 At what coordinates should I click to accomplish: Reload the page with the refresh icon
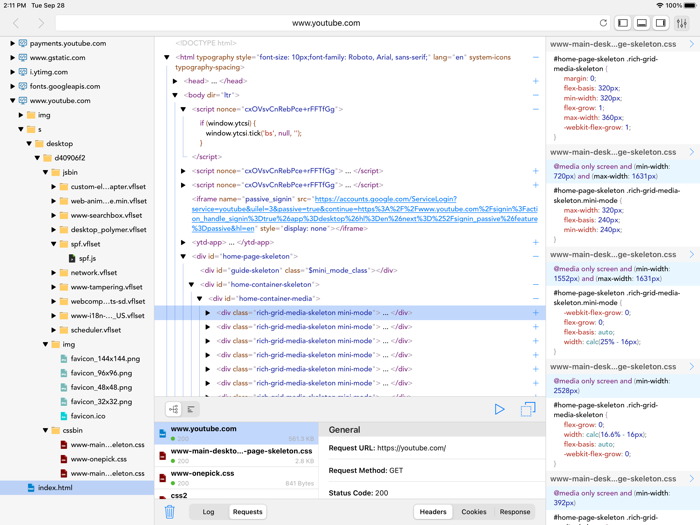coord(603,23)
